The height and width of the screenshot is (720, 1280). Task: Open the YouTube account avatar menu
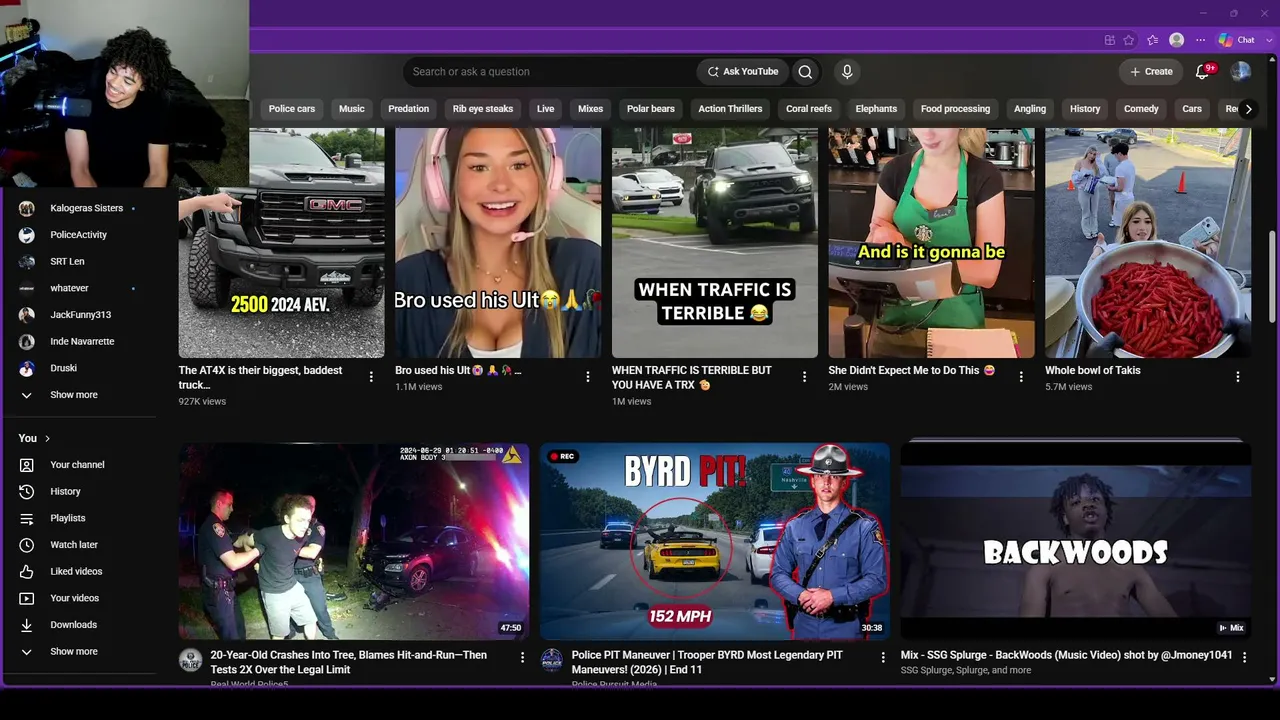pos(1240,72)
